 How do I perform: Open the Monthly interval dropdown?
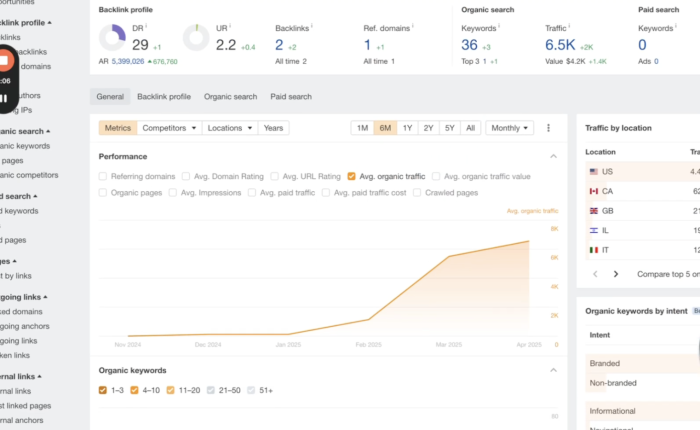point(510,128)
